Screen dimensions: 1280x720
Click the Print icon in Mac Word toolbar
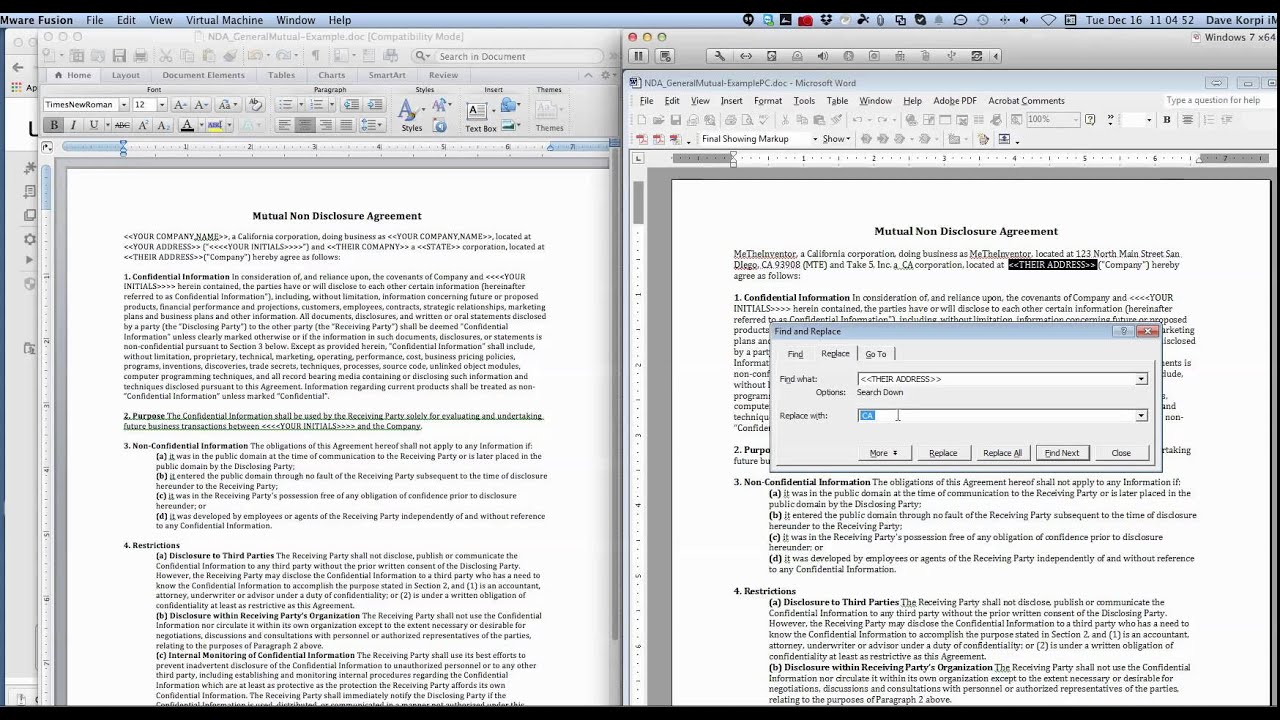coord(141,56)
